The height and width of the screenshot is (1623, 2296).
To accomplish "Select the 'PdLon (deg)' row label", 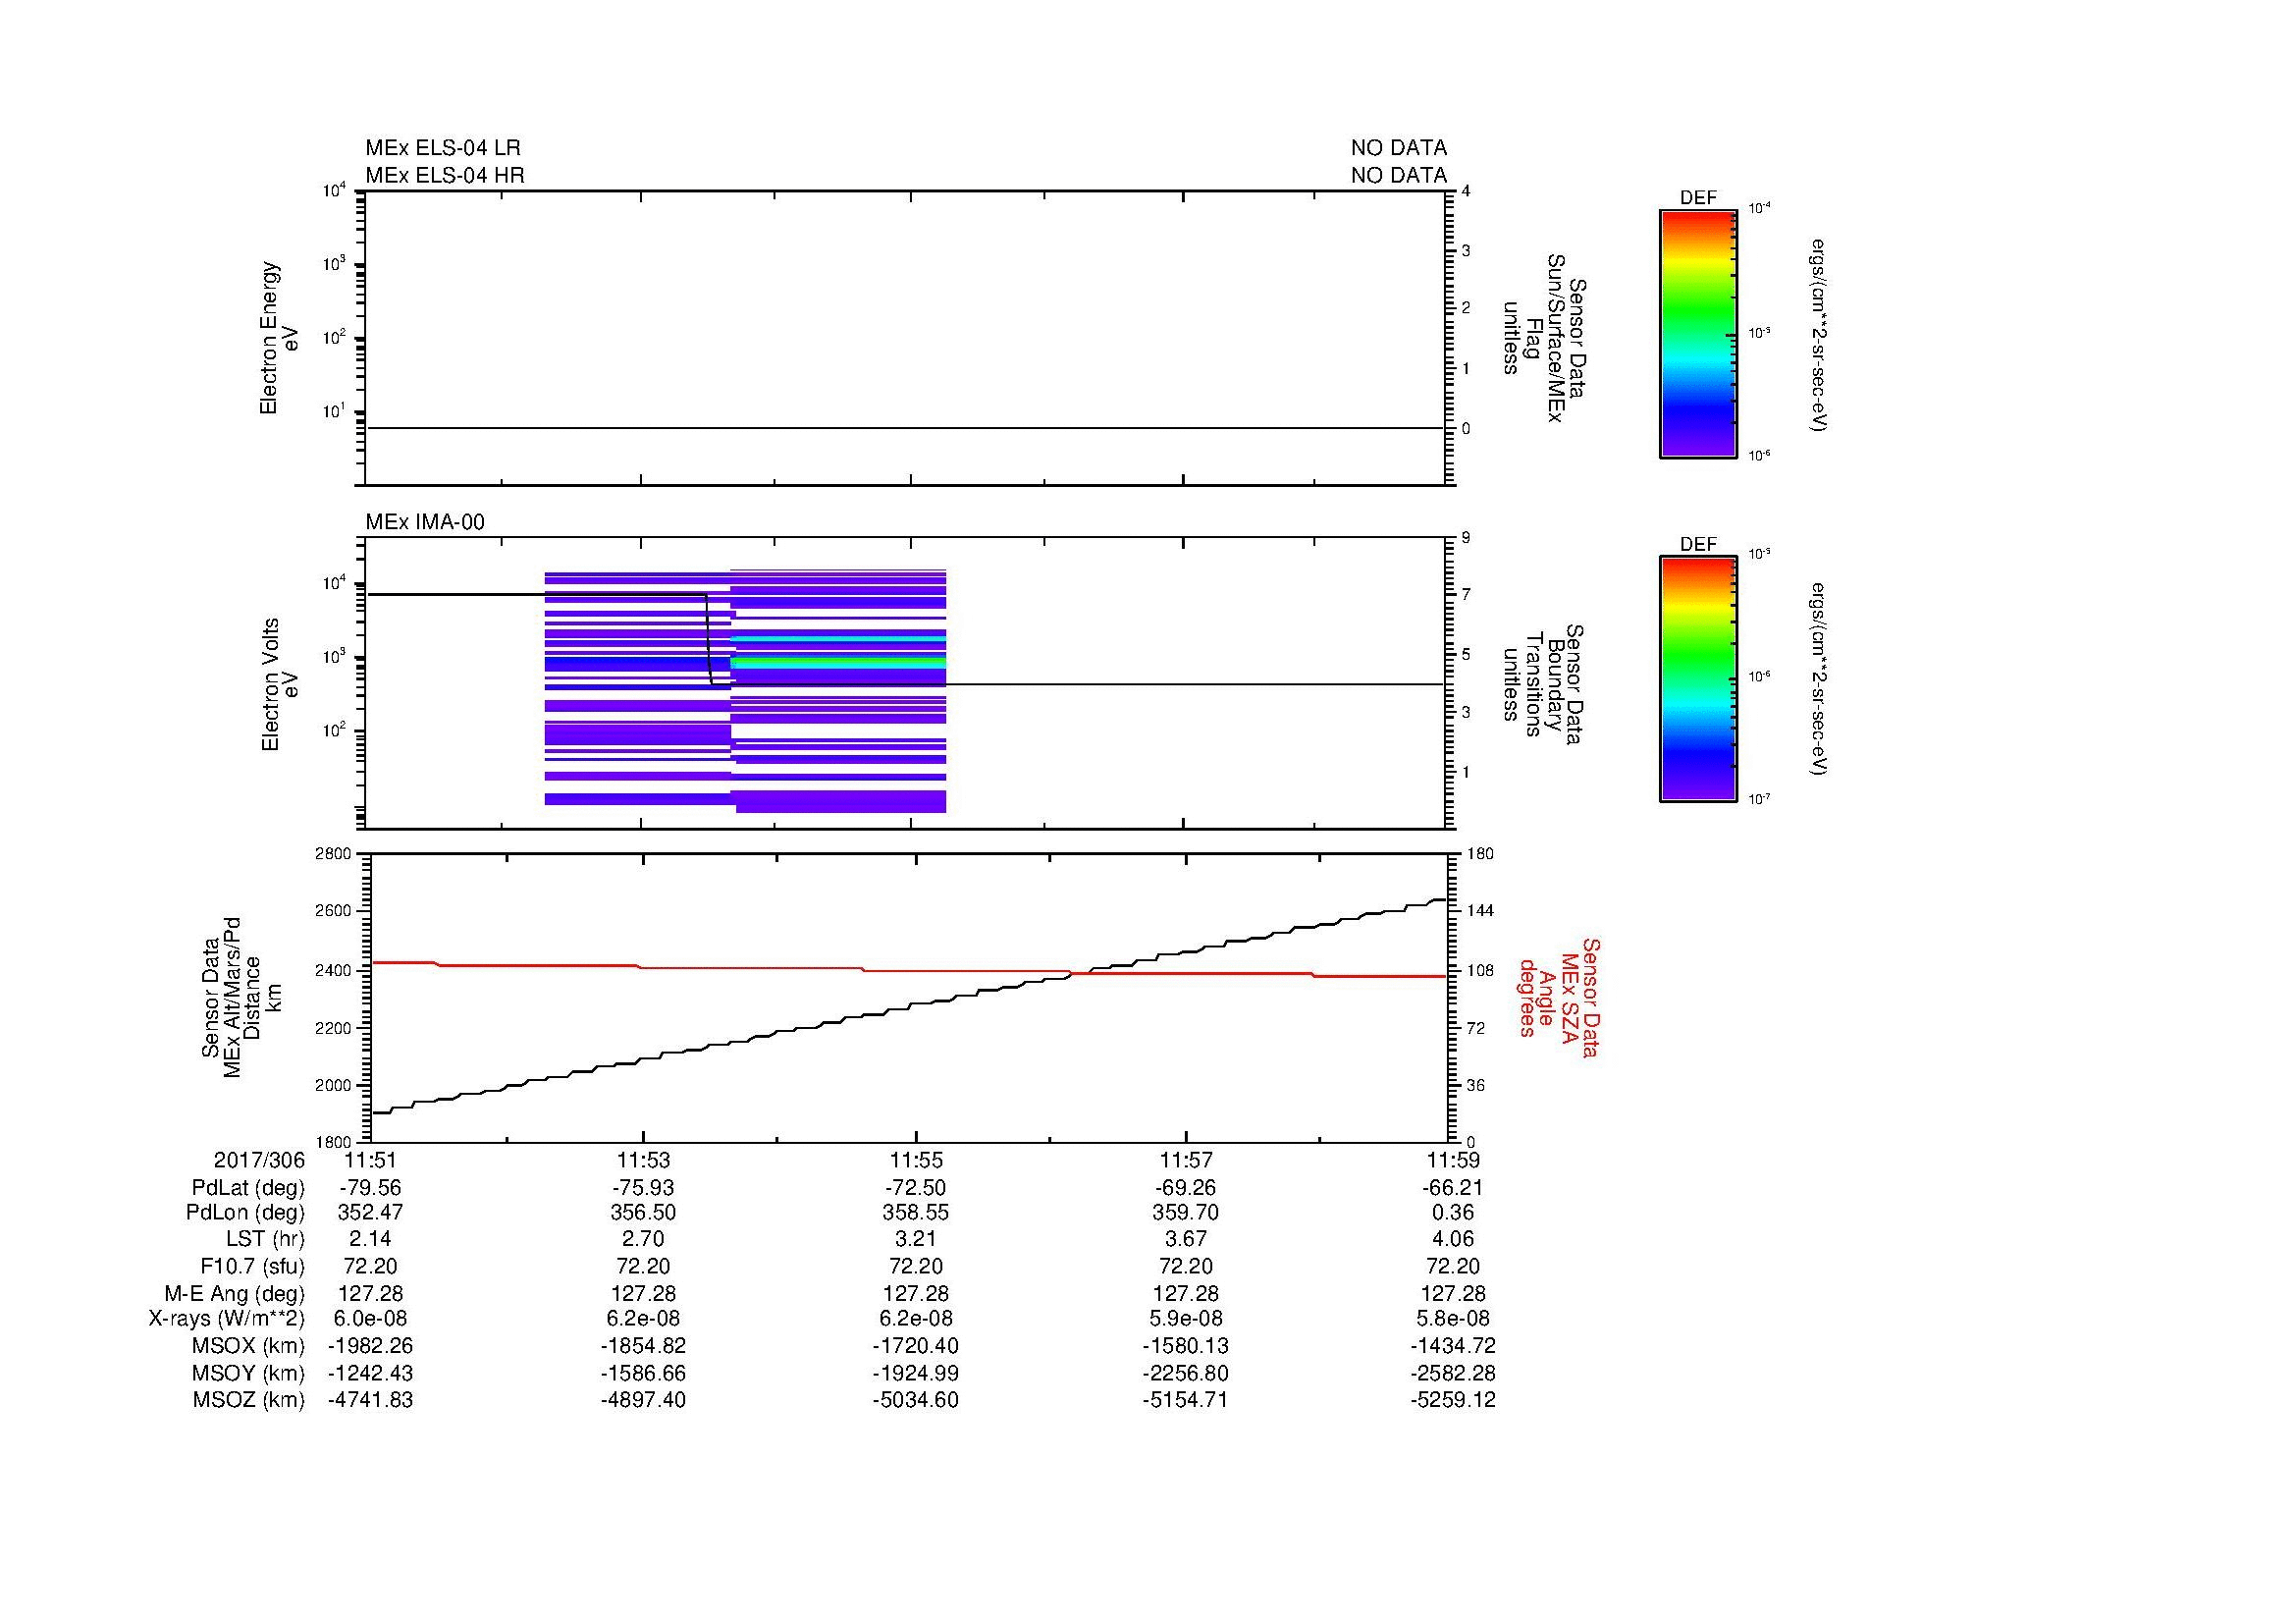I will [x=245, y=1213].
